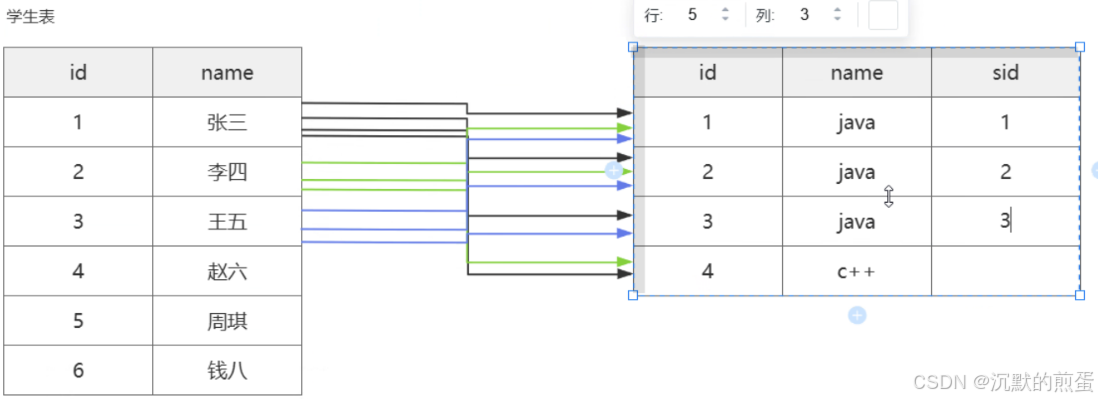Select the bottom-left table resize handle
The width and height of the screenshot is (1098, 399).
(x=633, y=295)
